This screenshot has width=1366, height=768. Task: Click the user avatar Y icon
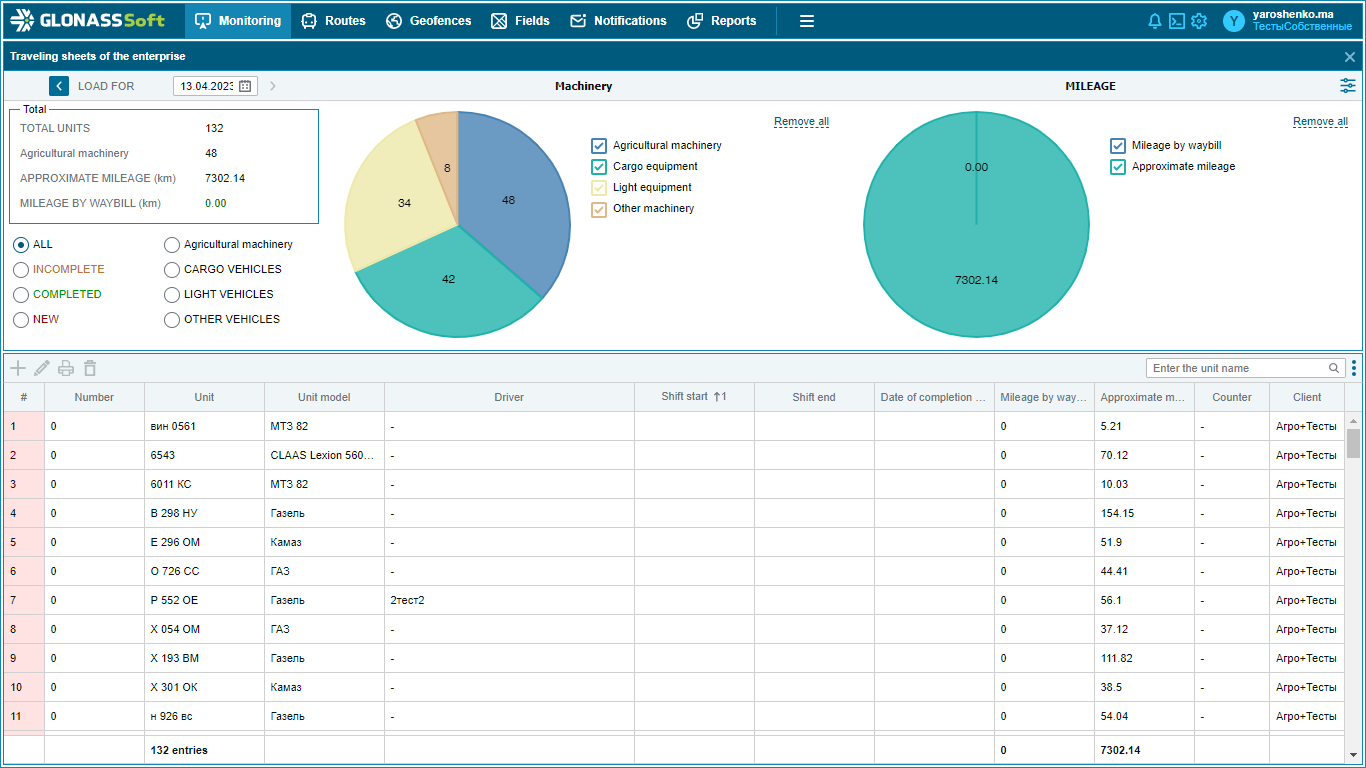tap(1235, 21)
